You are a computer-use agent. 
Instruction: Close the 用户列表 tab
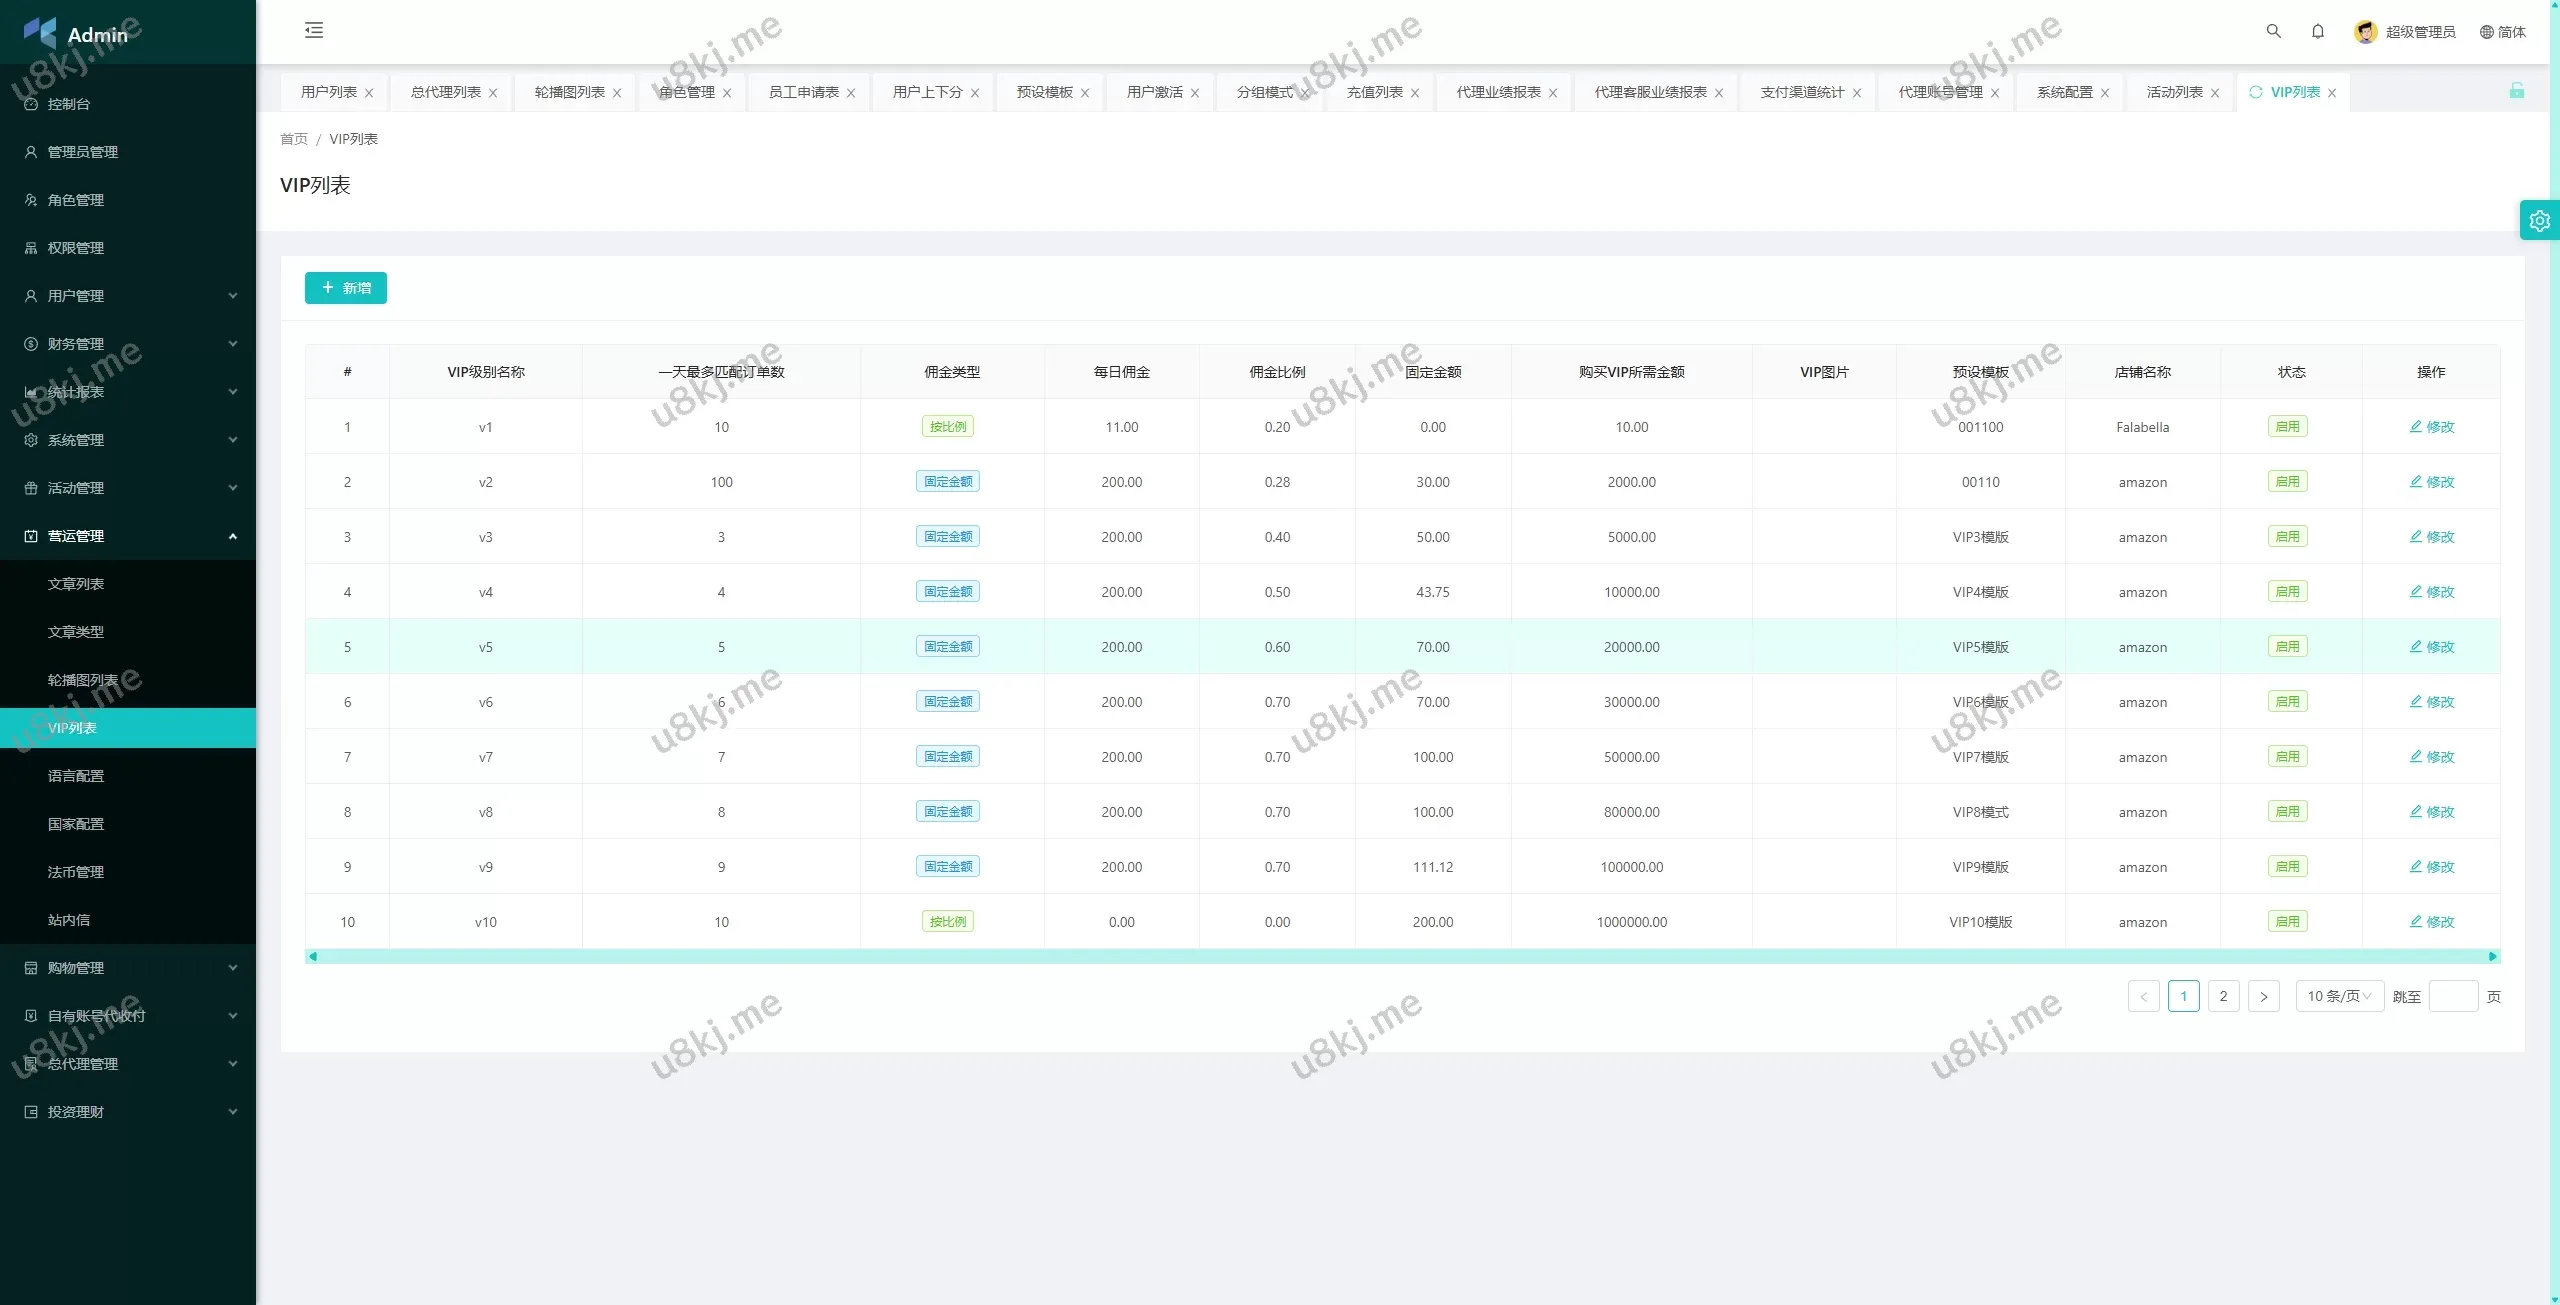point(369,93)
